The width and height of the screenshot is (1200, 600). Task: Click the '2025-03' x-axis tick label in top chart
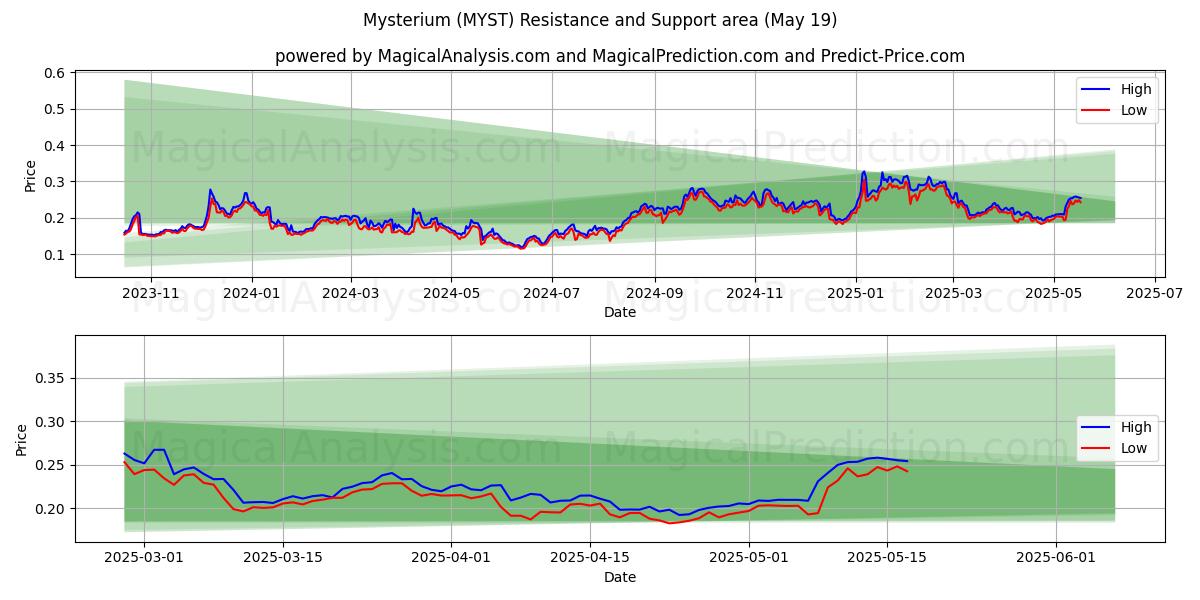click(952, 294)
